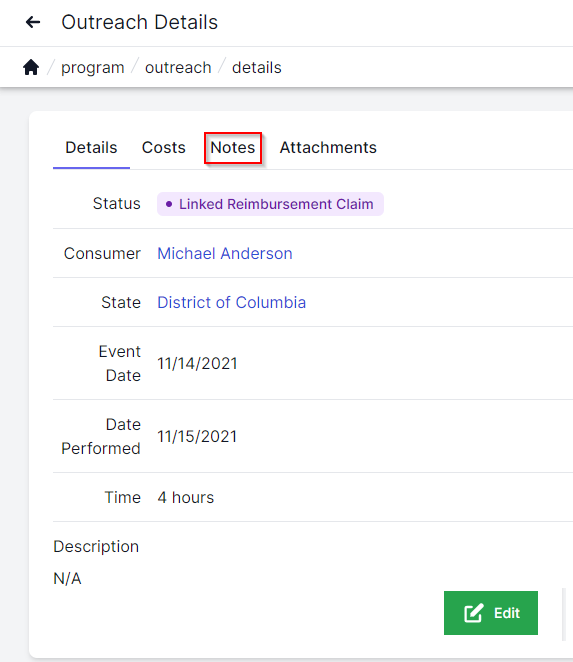Click the Description label

coord(96,546)
